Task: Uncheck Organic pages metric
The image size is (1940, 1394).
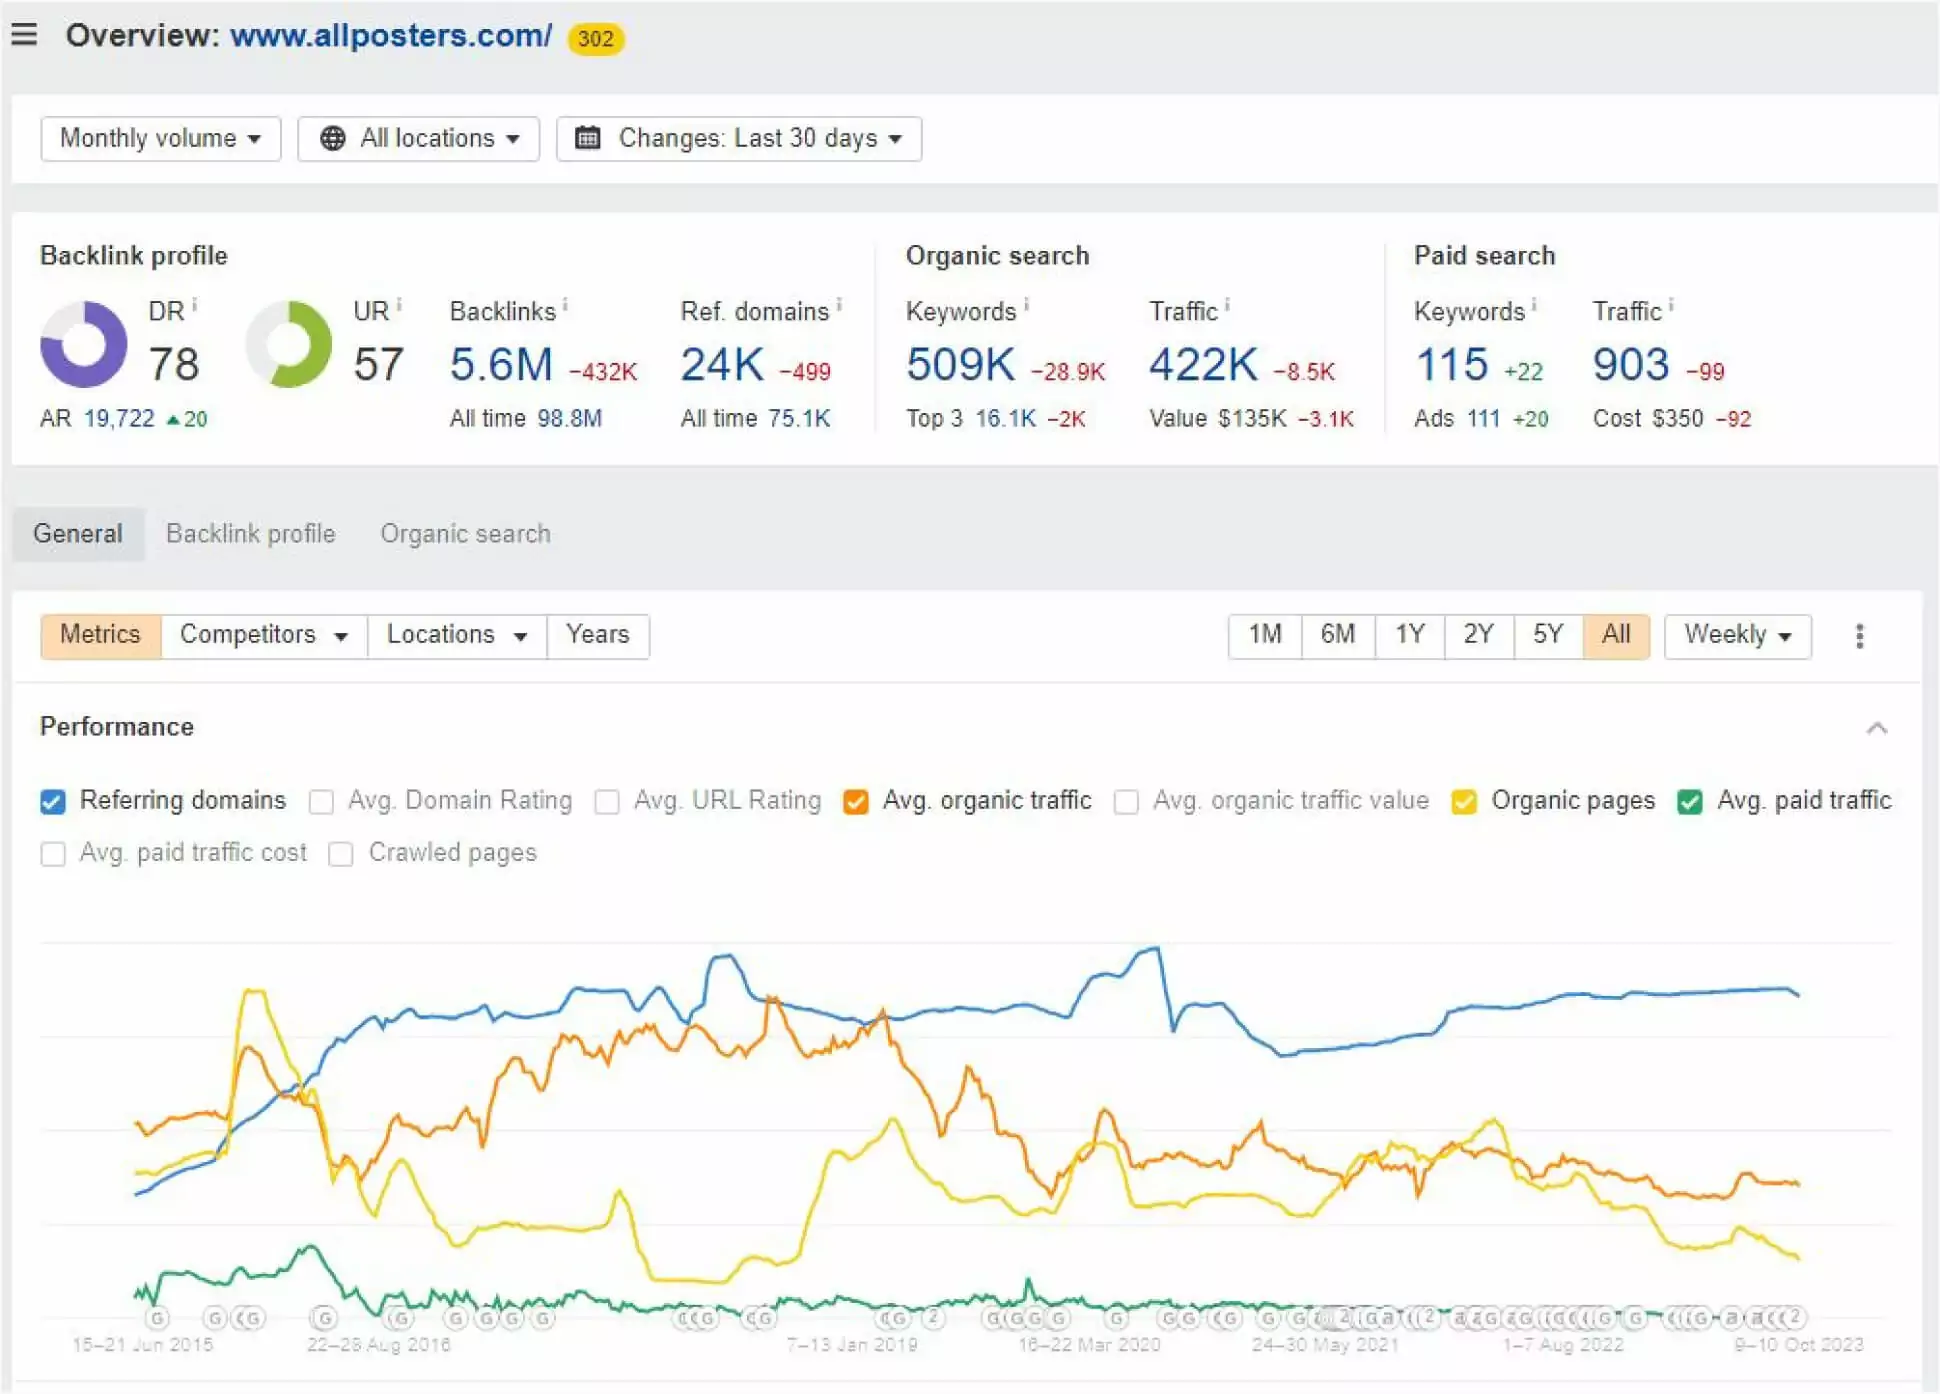Action: point(1464,801)
